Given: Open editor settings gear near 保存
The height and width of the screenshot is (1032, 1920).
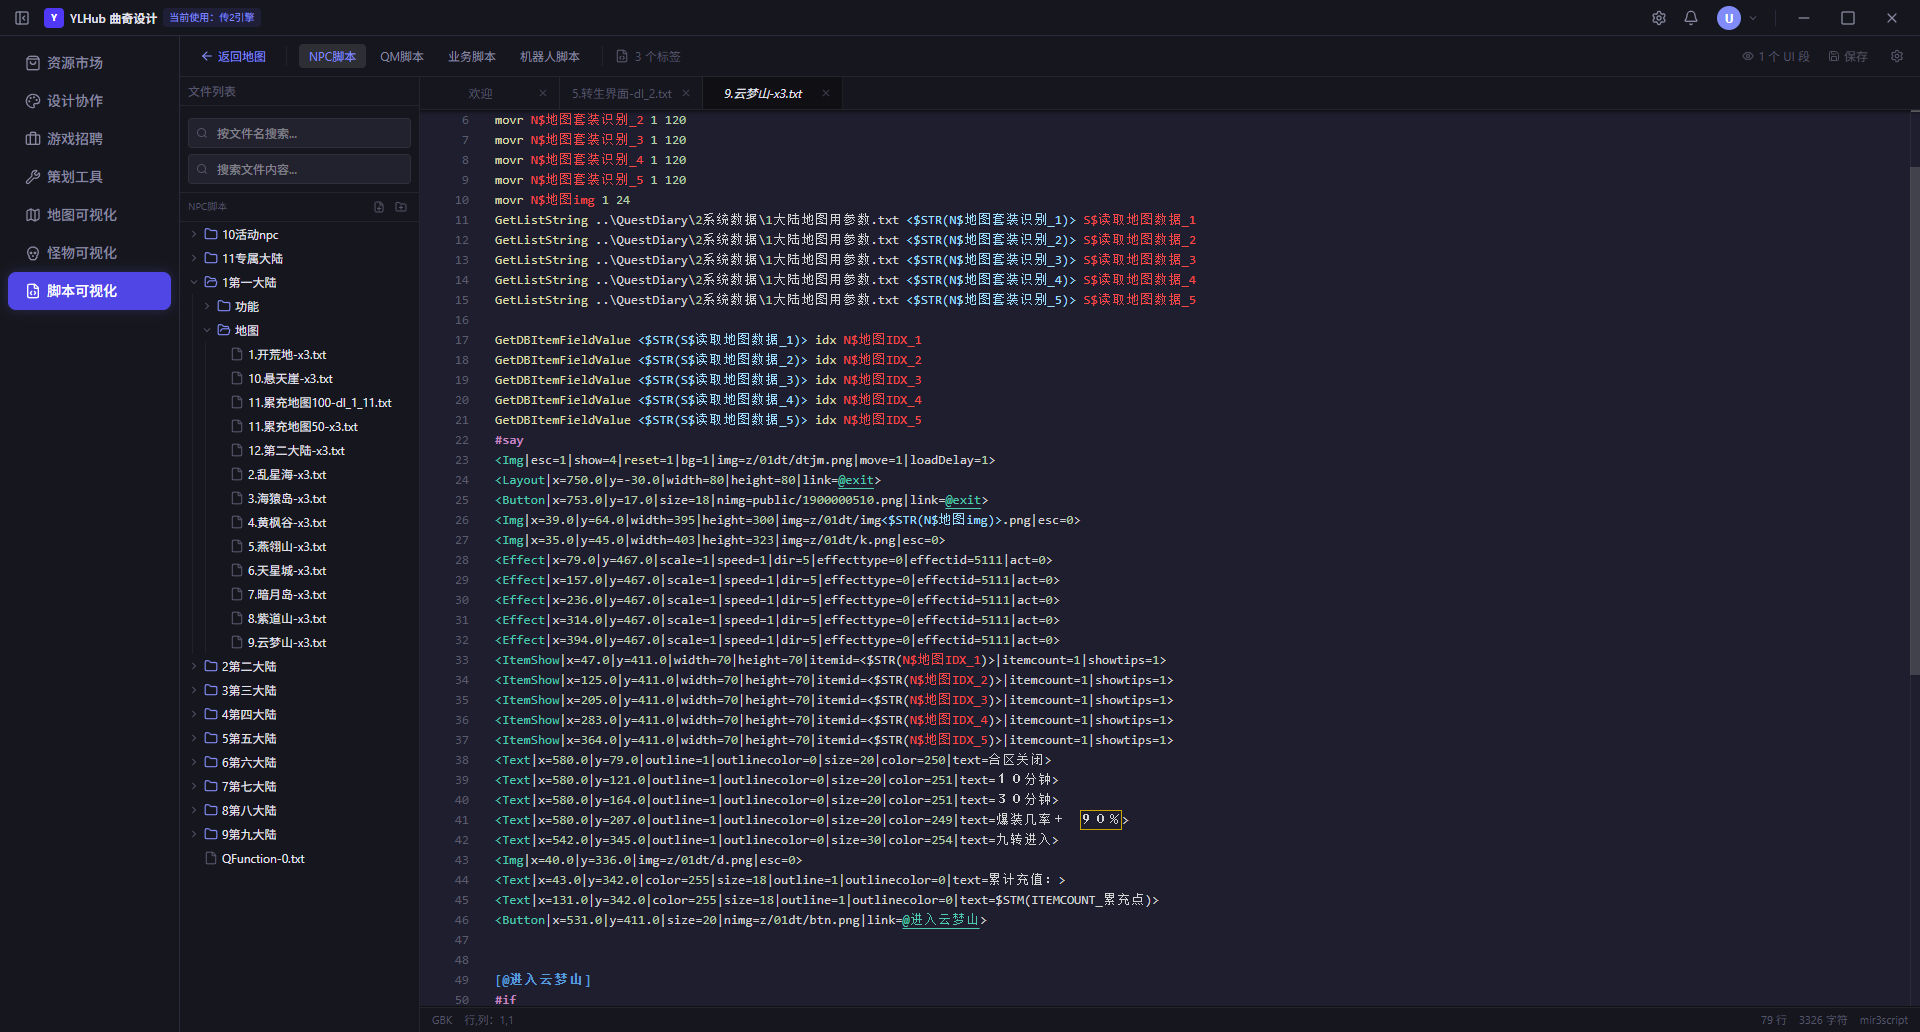Looking at the screenshot, I should point(1897,56).
